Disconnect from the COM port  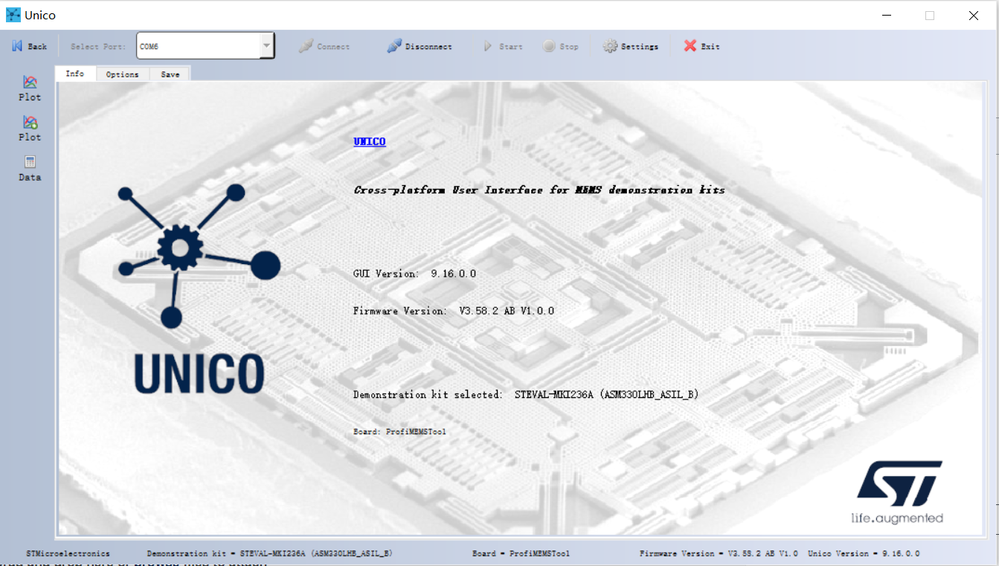[x=419, y=47]
